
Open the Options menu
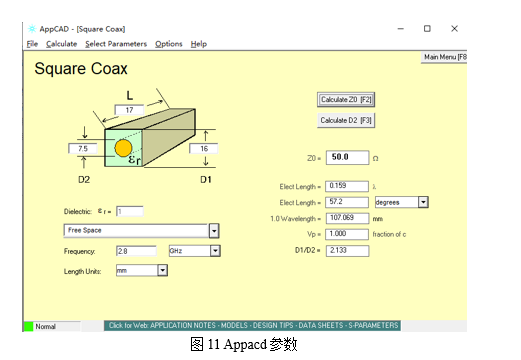[169, 44]
